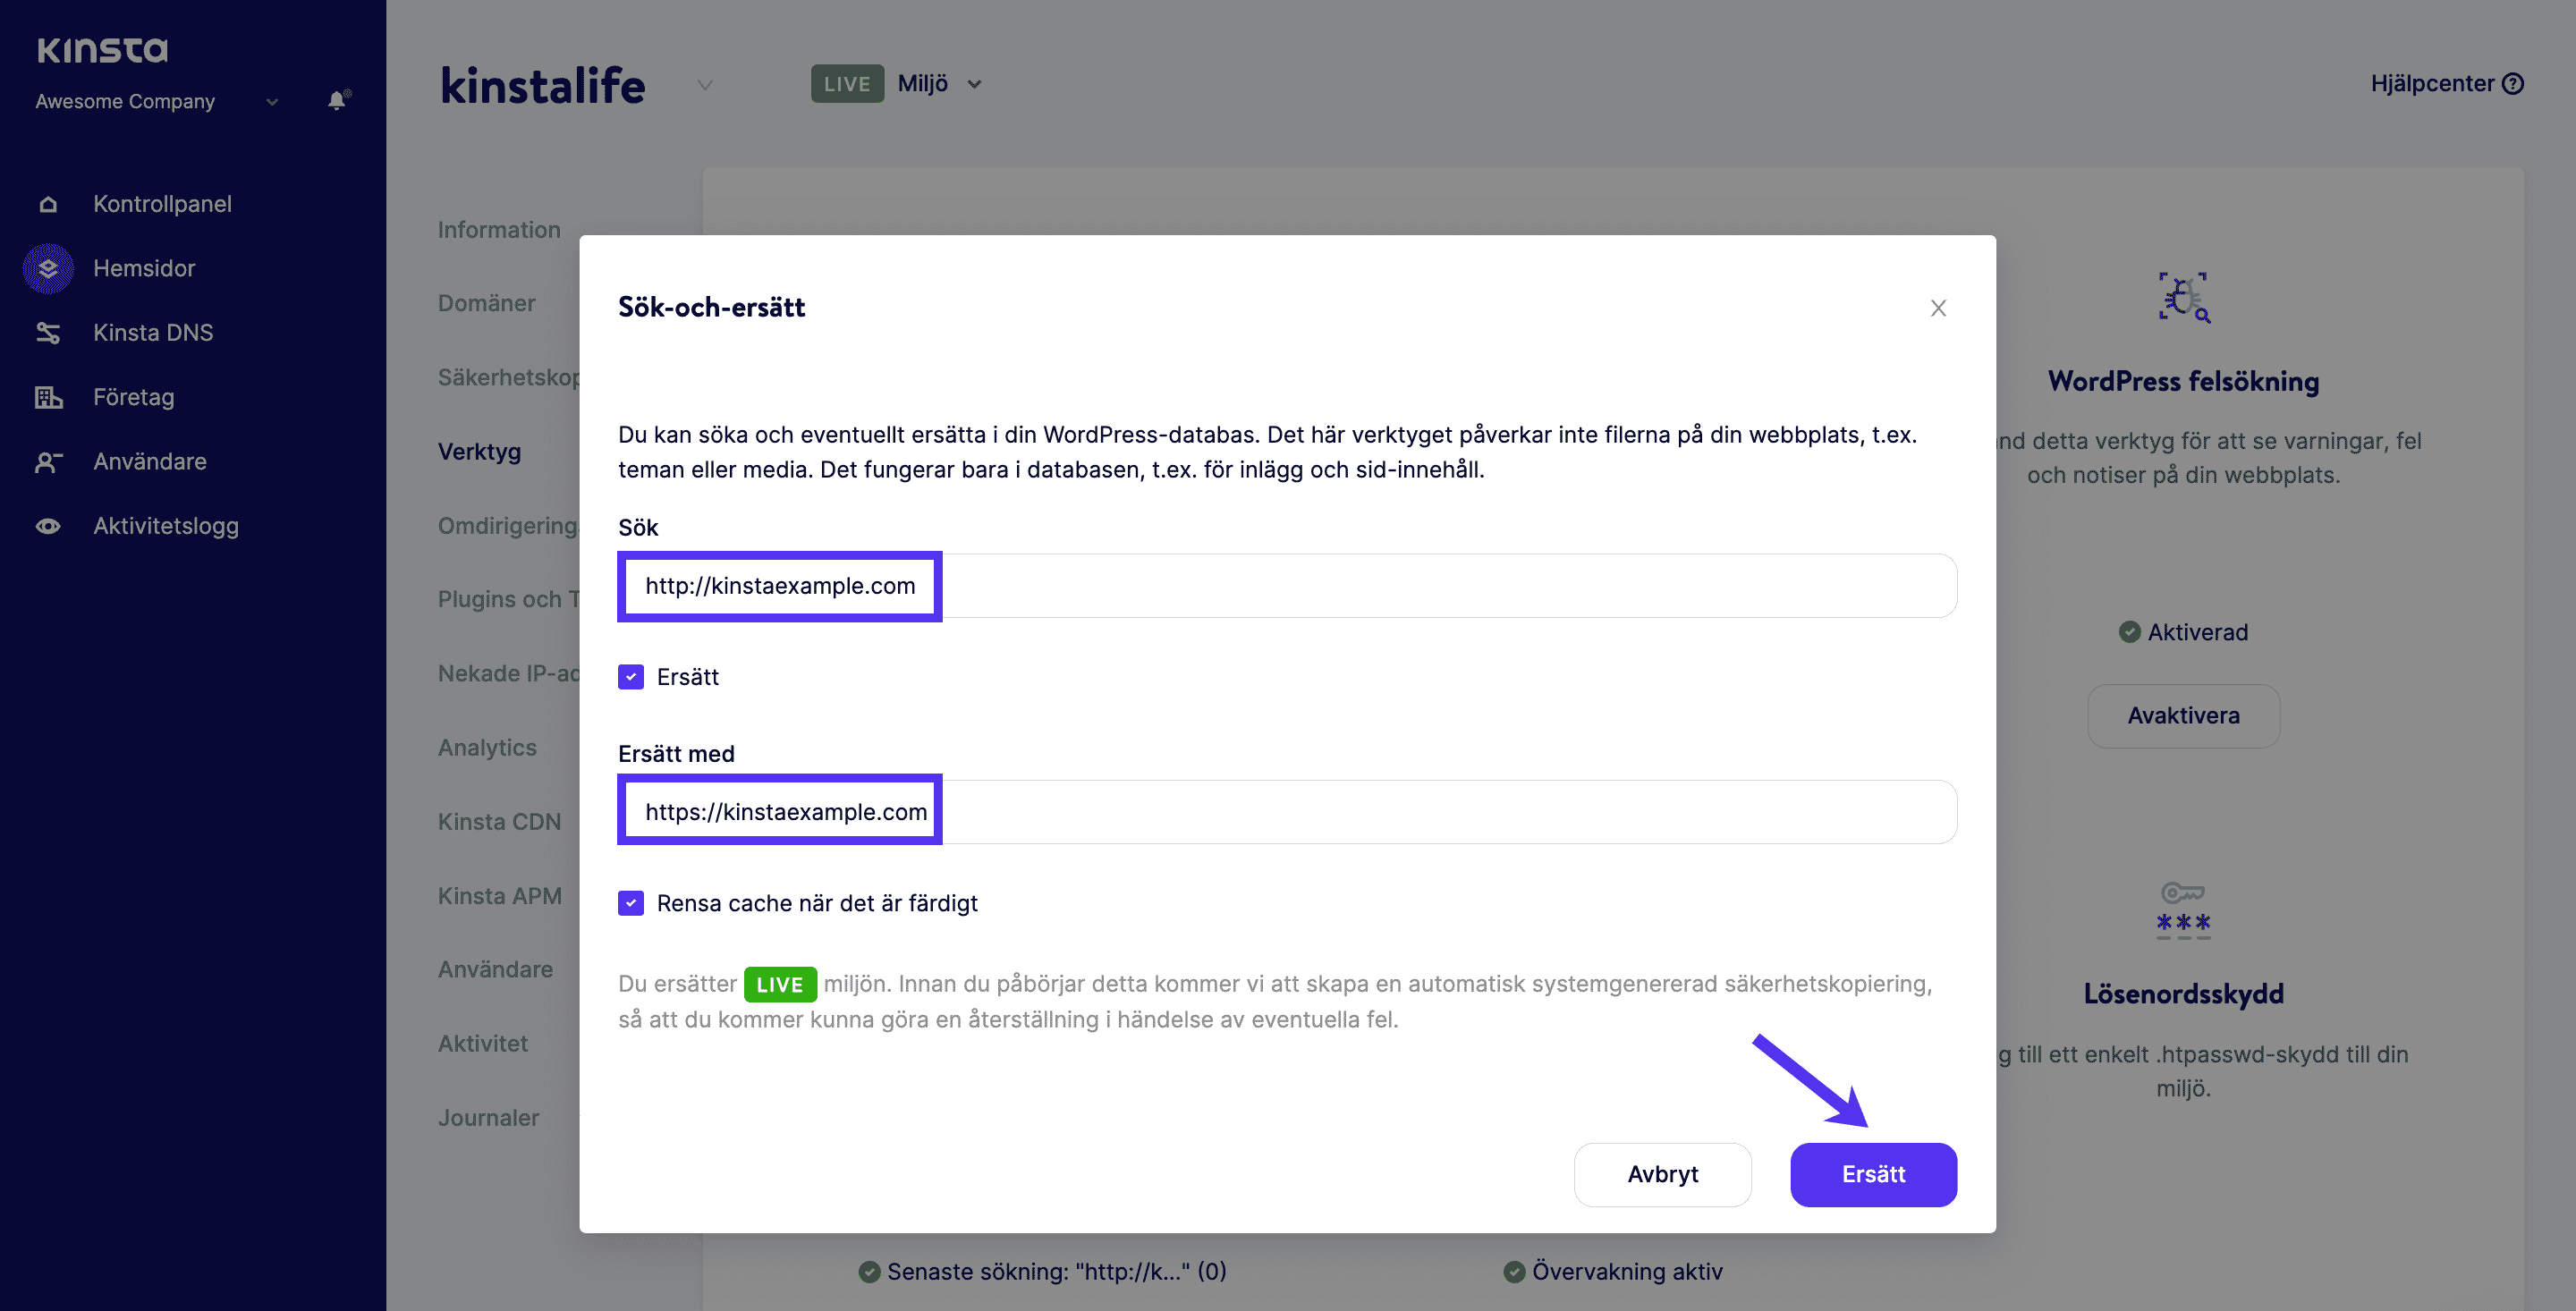
Task: Click the Kinsta DNS icon
Action: click(48, 333)
